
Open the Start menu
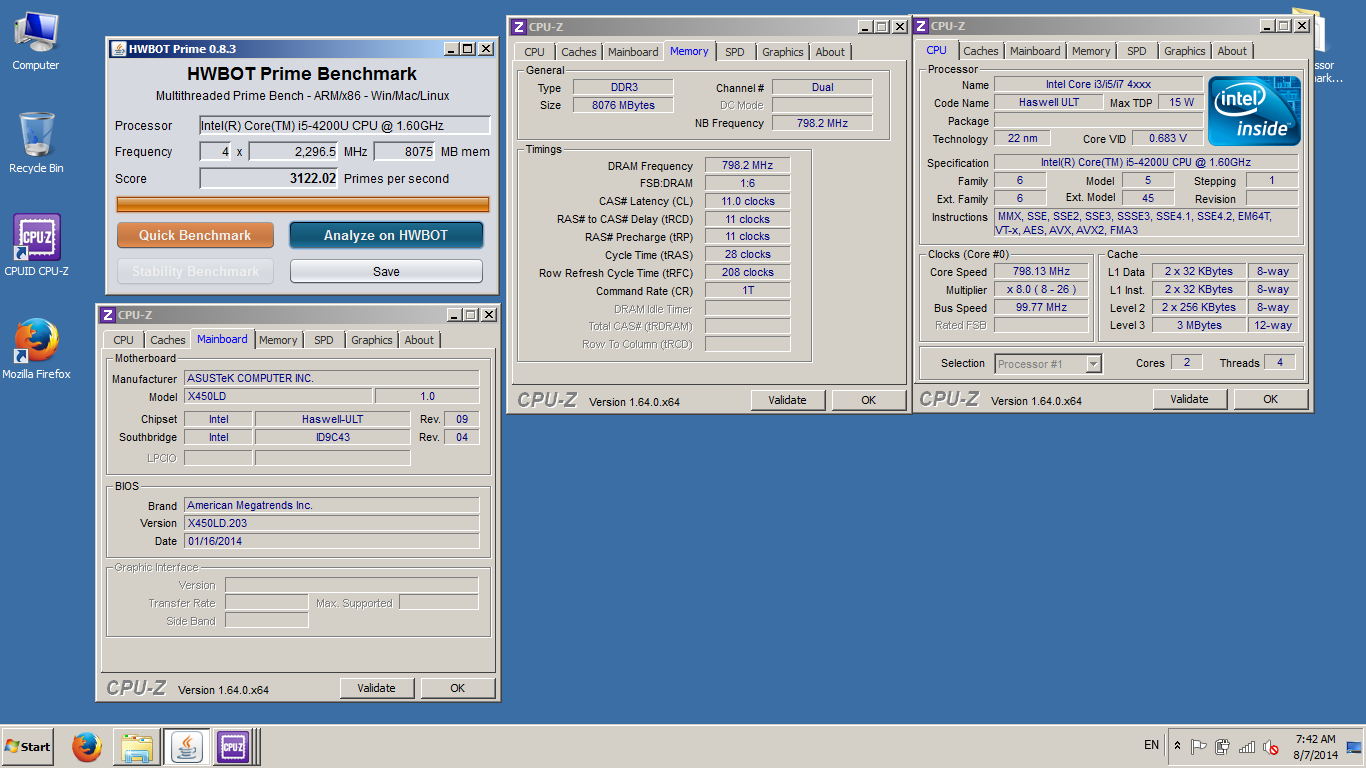[x=28, y=746]
